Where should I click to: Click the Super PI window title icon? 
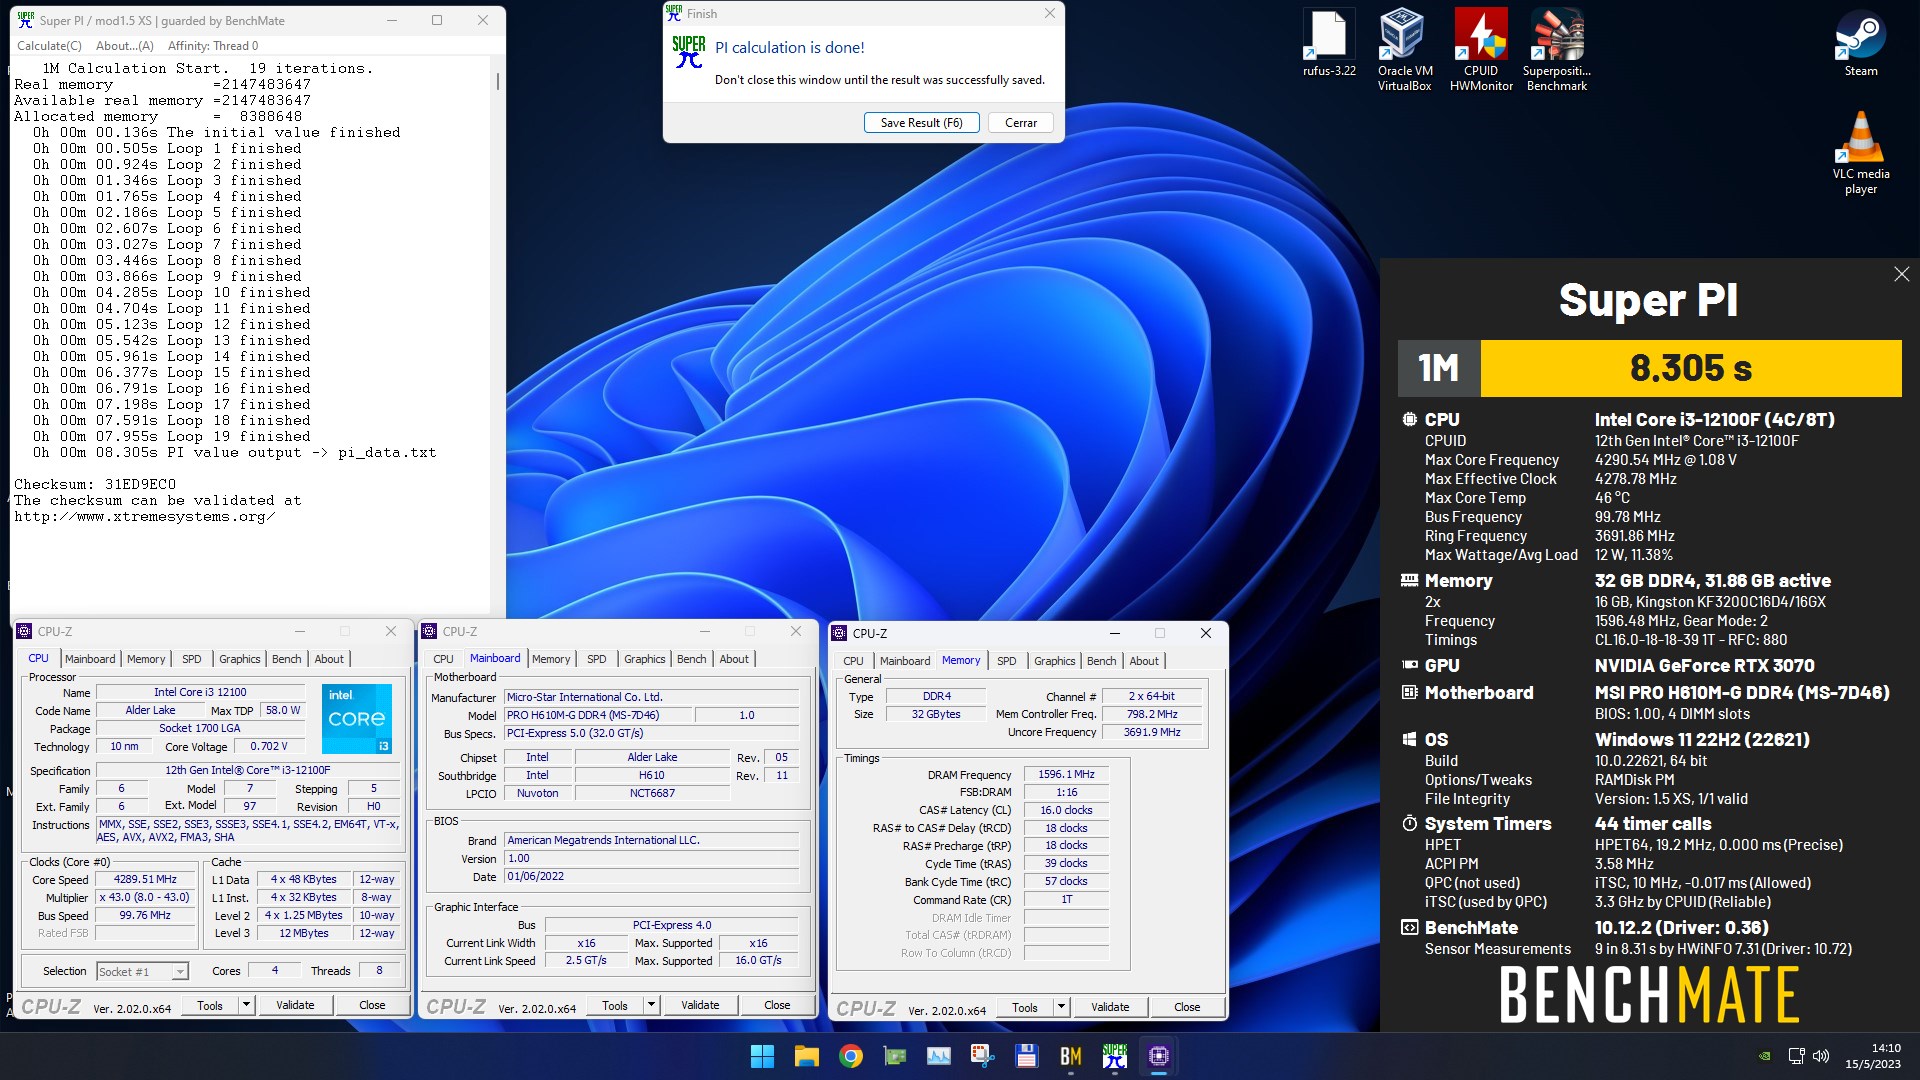coord(25,20)
